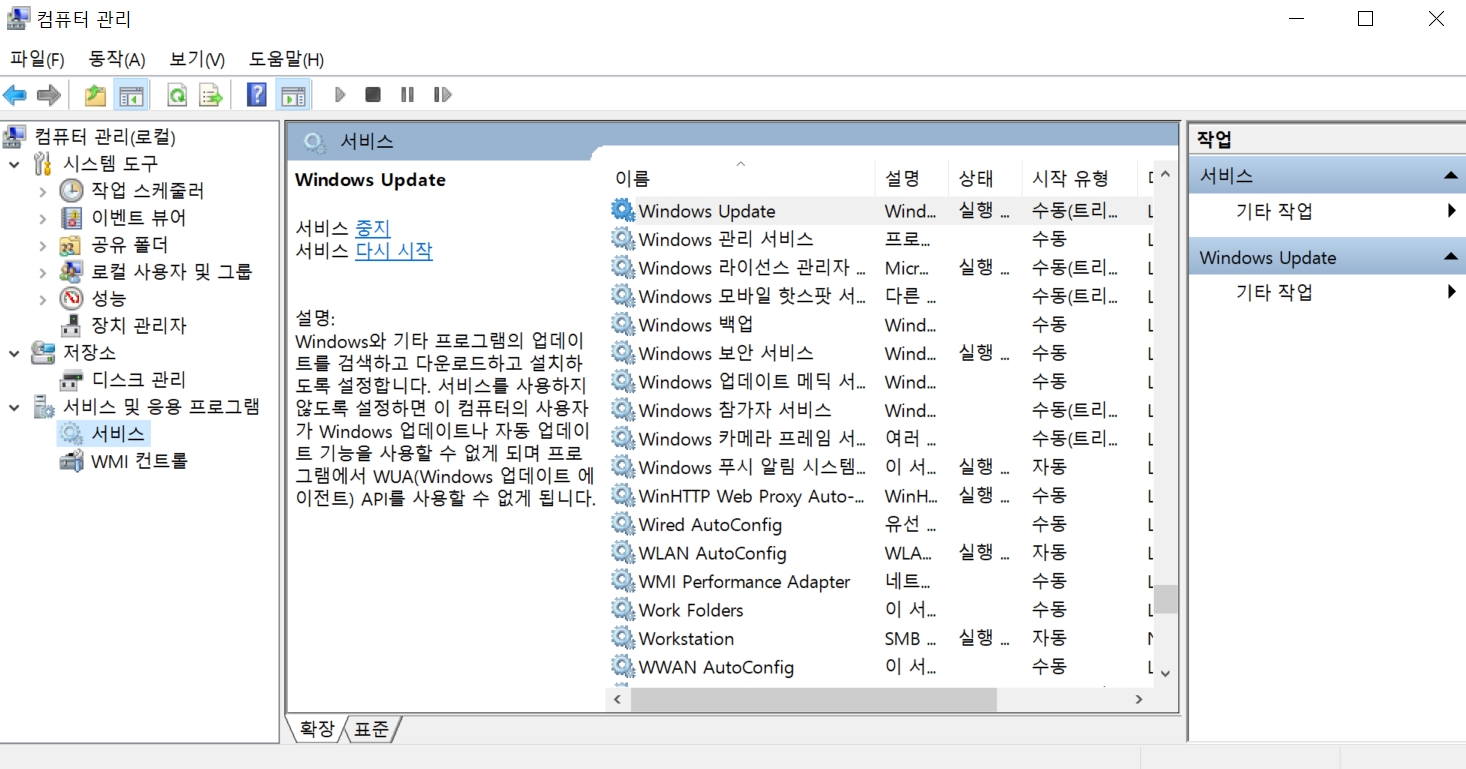This screenshot has width=1466, height=769.
Task: Select the Wired AutoConfig service
Action: click(x=879, y=524)
